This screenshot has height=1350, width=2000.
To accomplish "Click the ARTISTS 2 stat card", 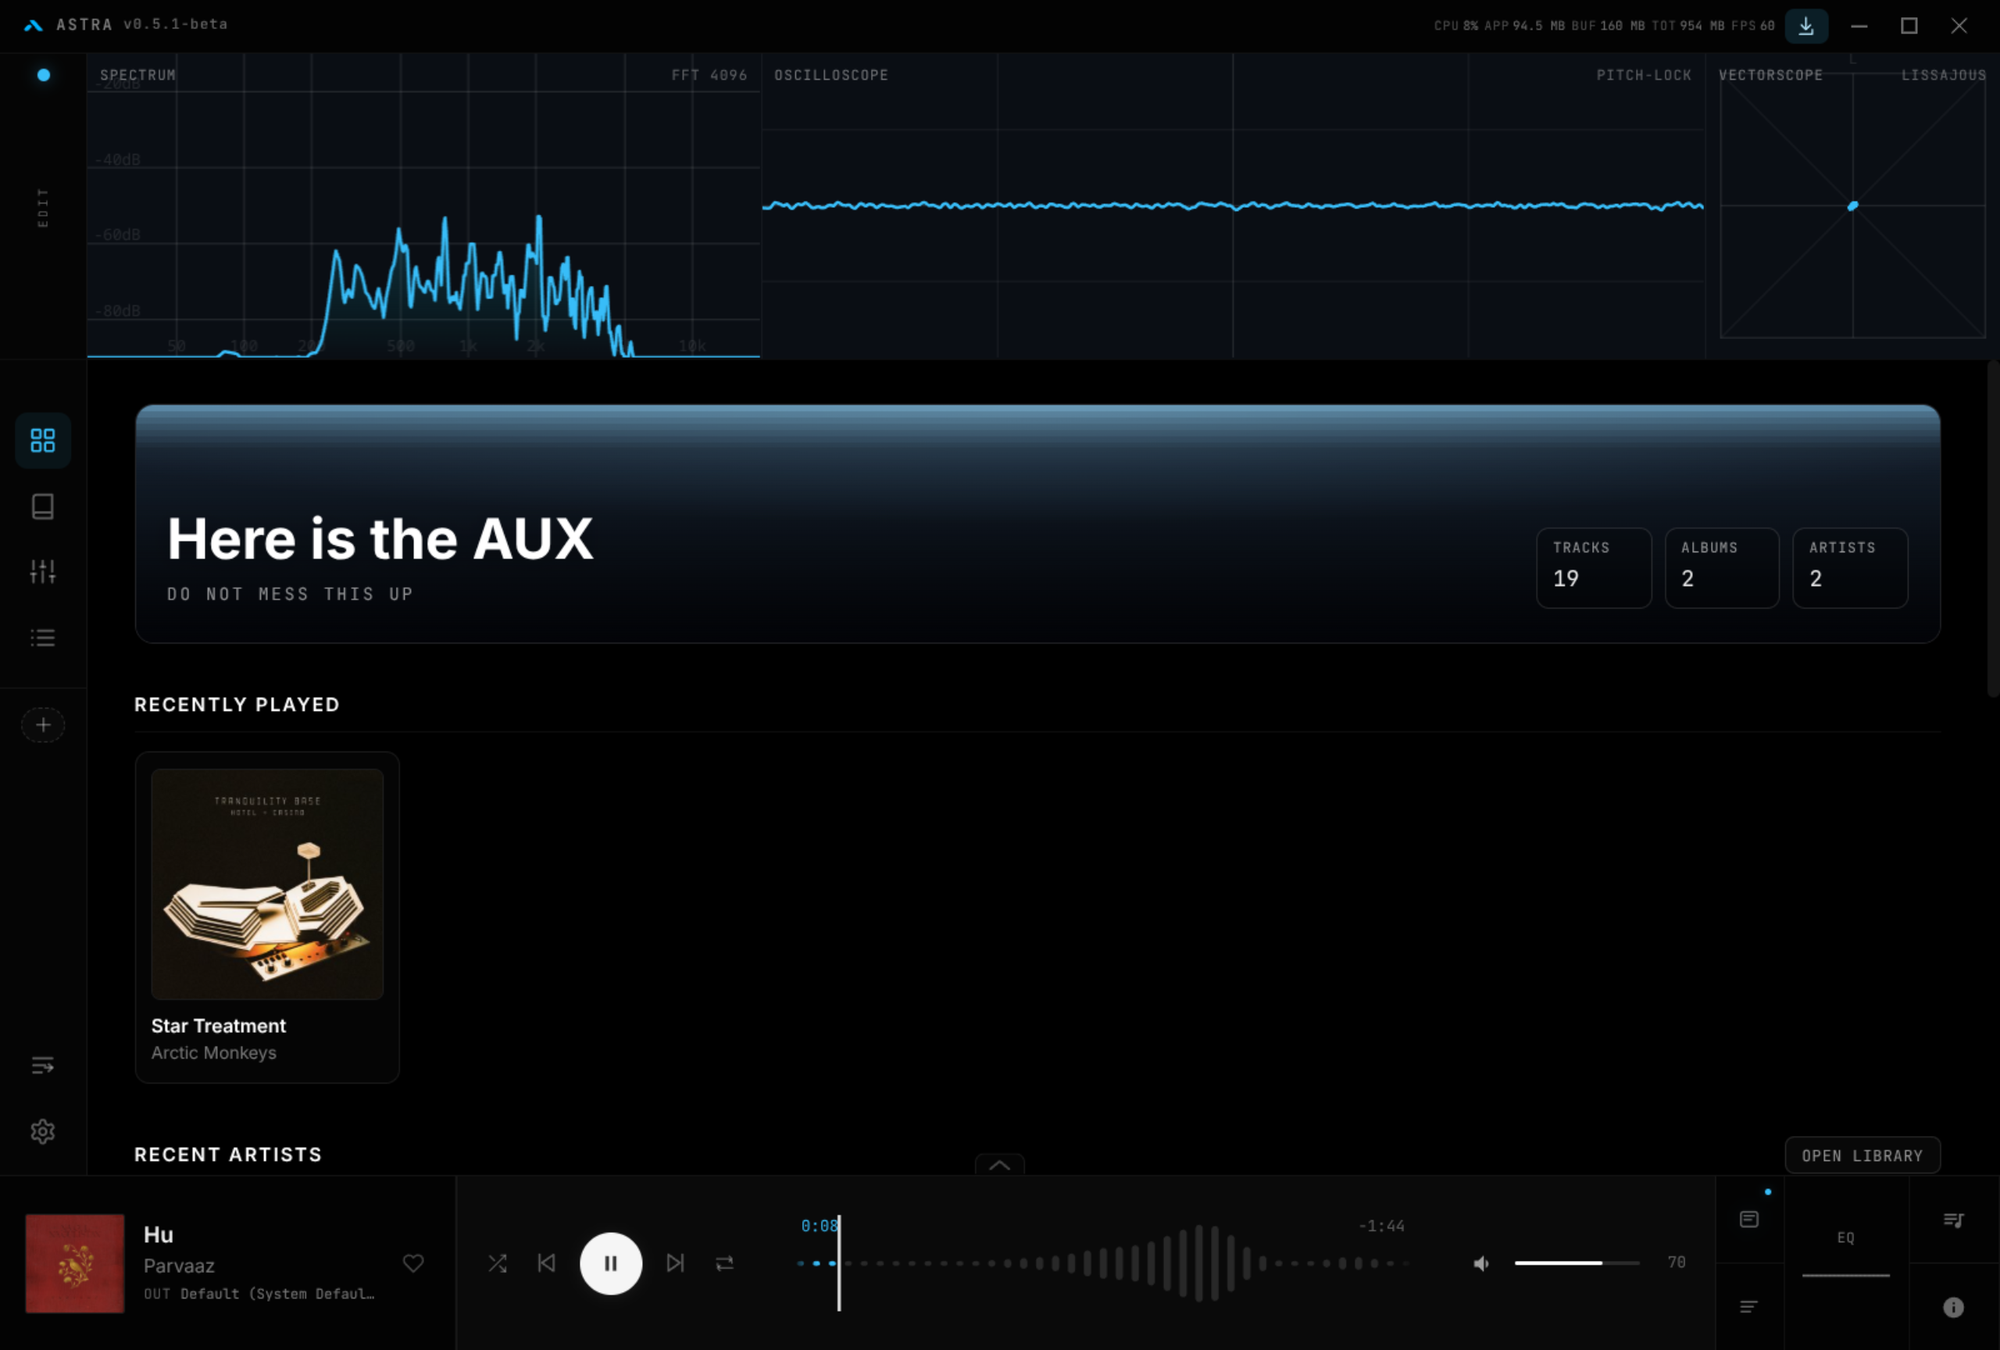I will (1850, 568).
